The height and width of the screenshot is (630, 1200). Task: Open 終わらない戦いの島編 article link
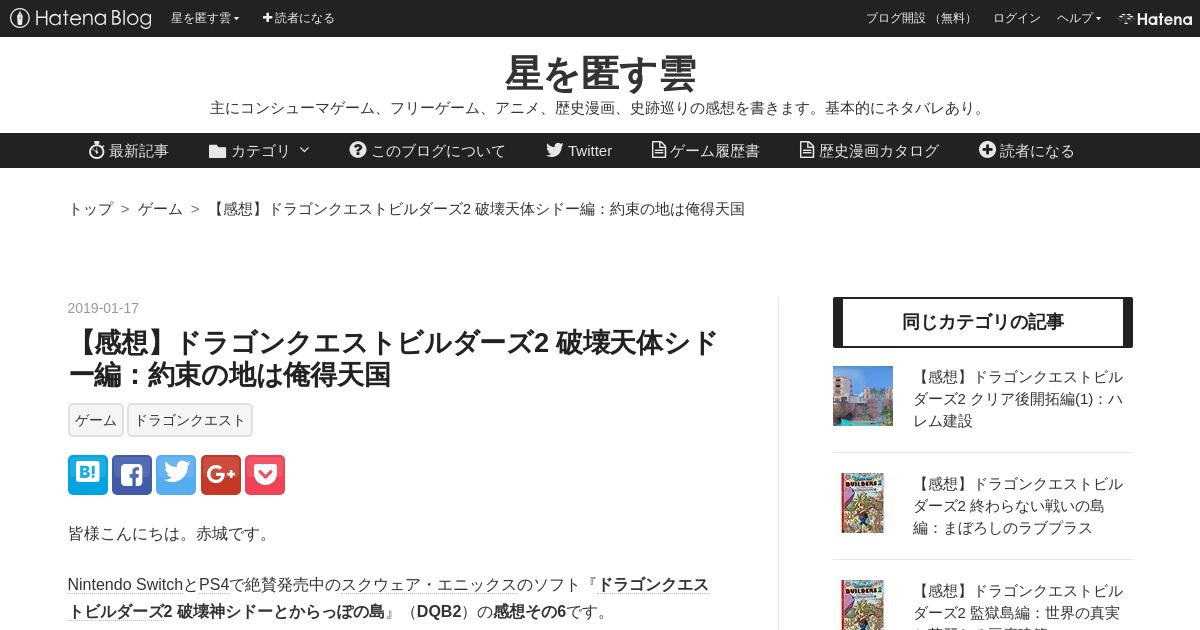coord(1018,506)
